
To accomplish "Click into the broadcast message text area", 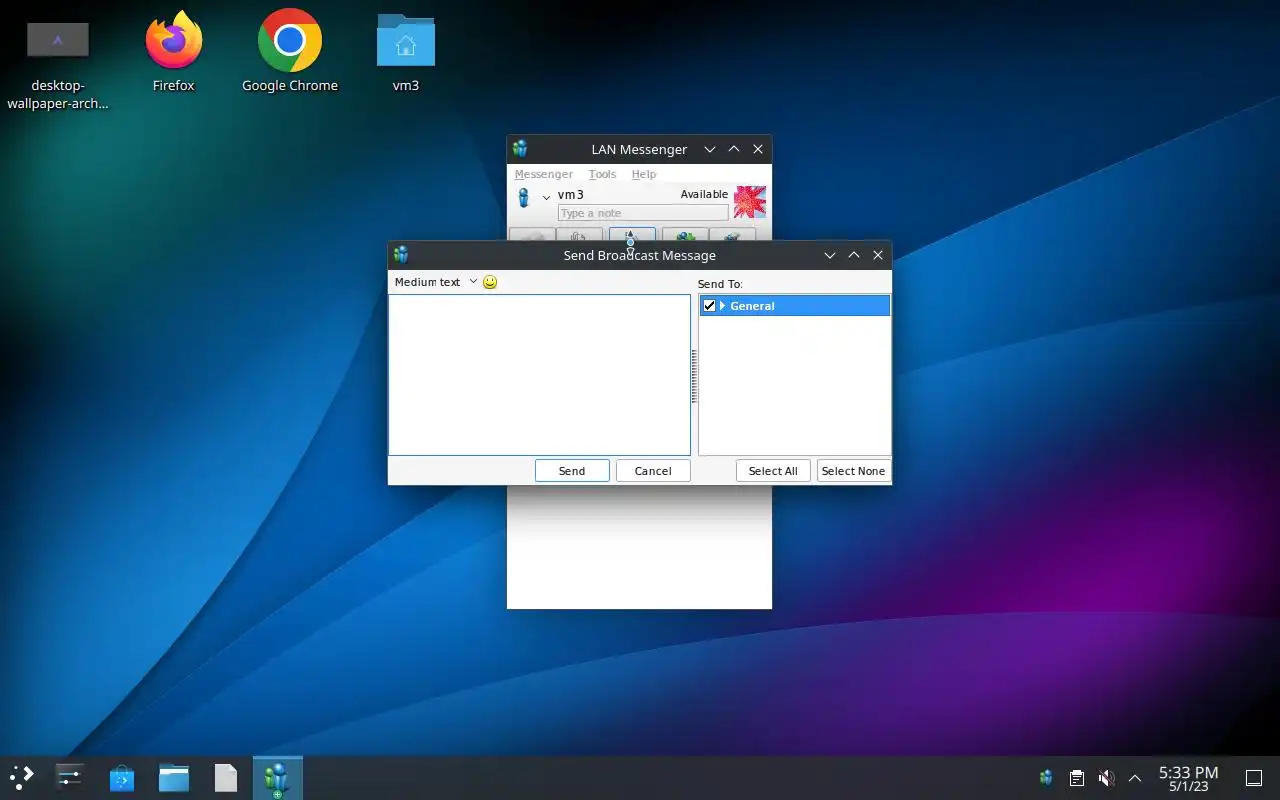I will tap(539, 375).
